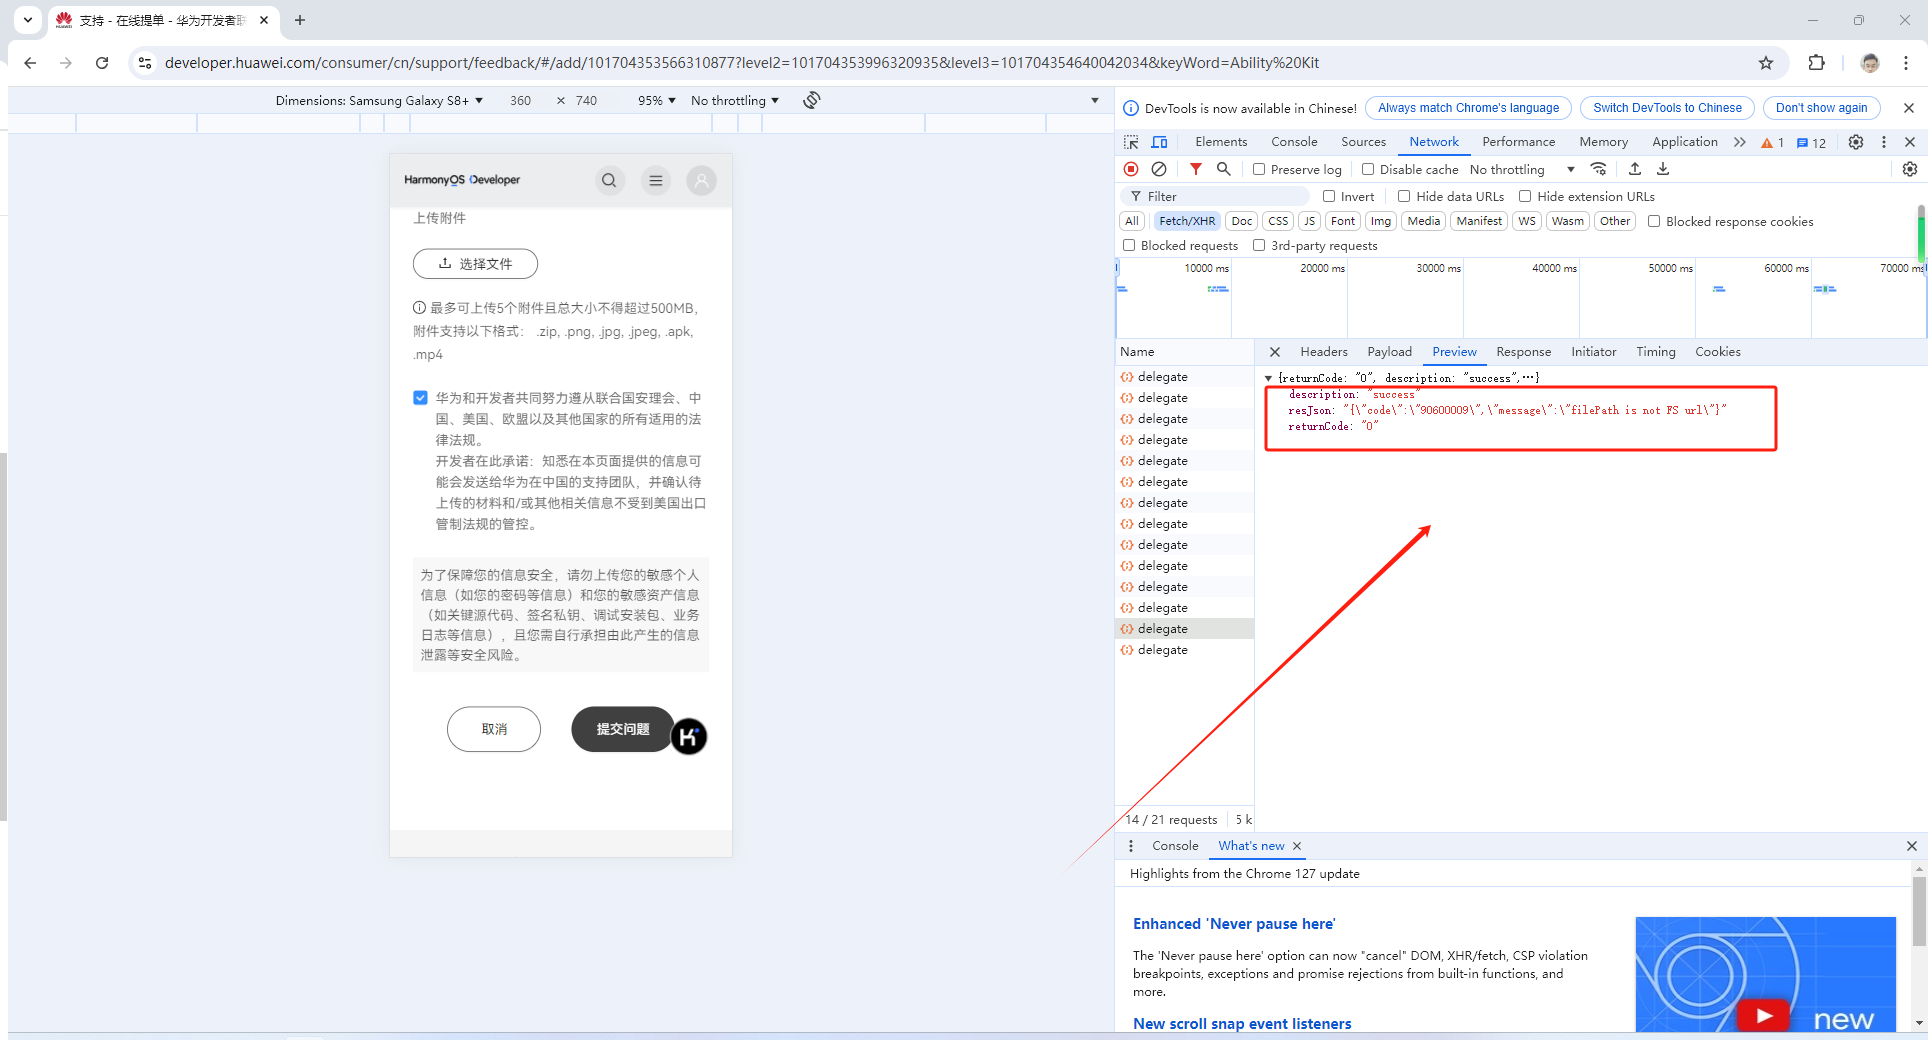
Task: Select the Fetch/XHR filter chip
Action: pos(1187,221)
